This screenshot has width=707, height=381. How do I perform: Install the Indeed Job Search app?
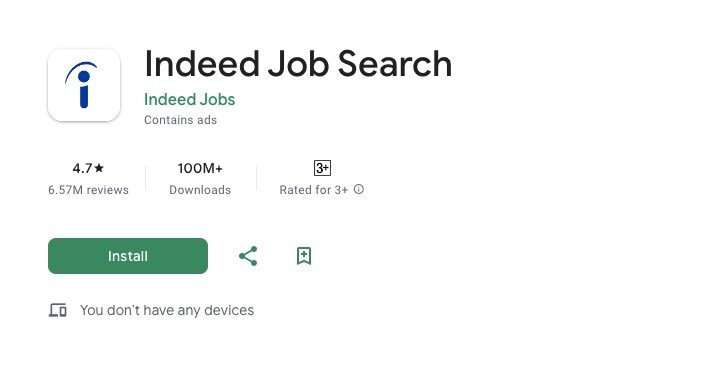(128, 256)
